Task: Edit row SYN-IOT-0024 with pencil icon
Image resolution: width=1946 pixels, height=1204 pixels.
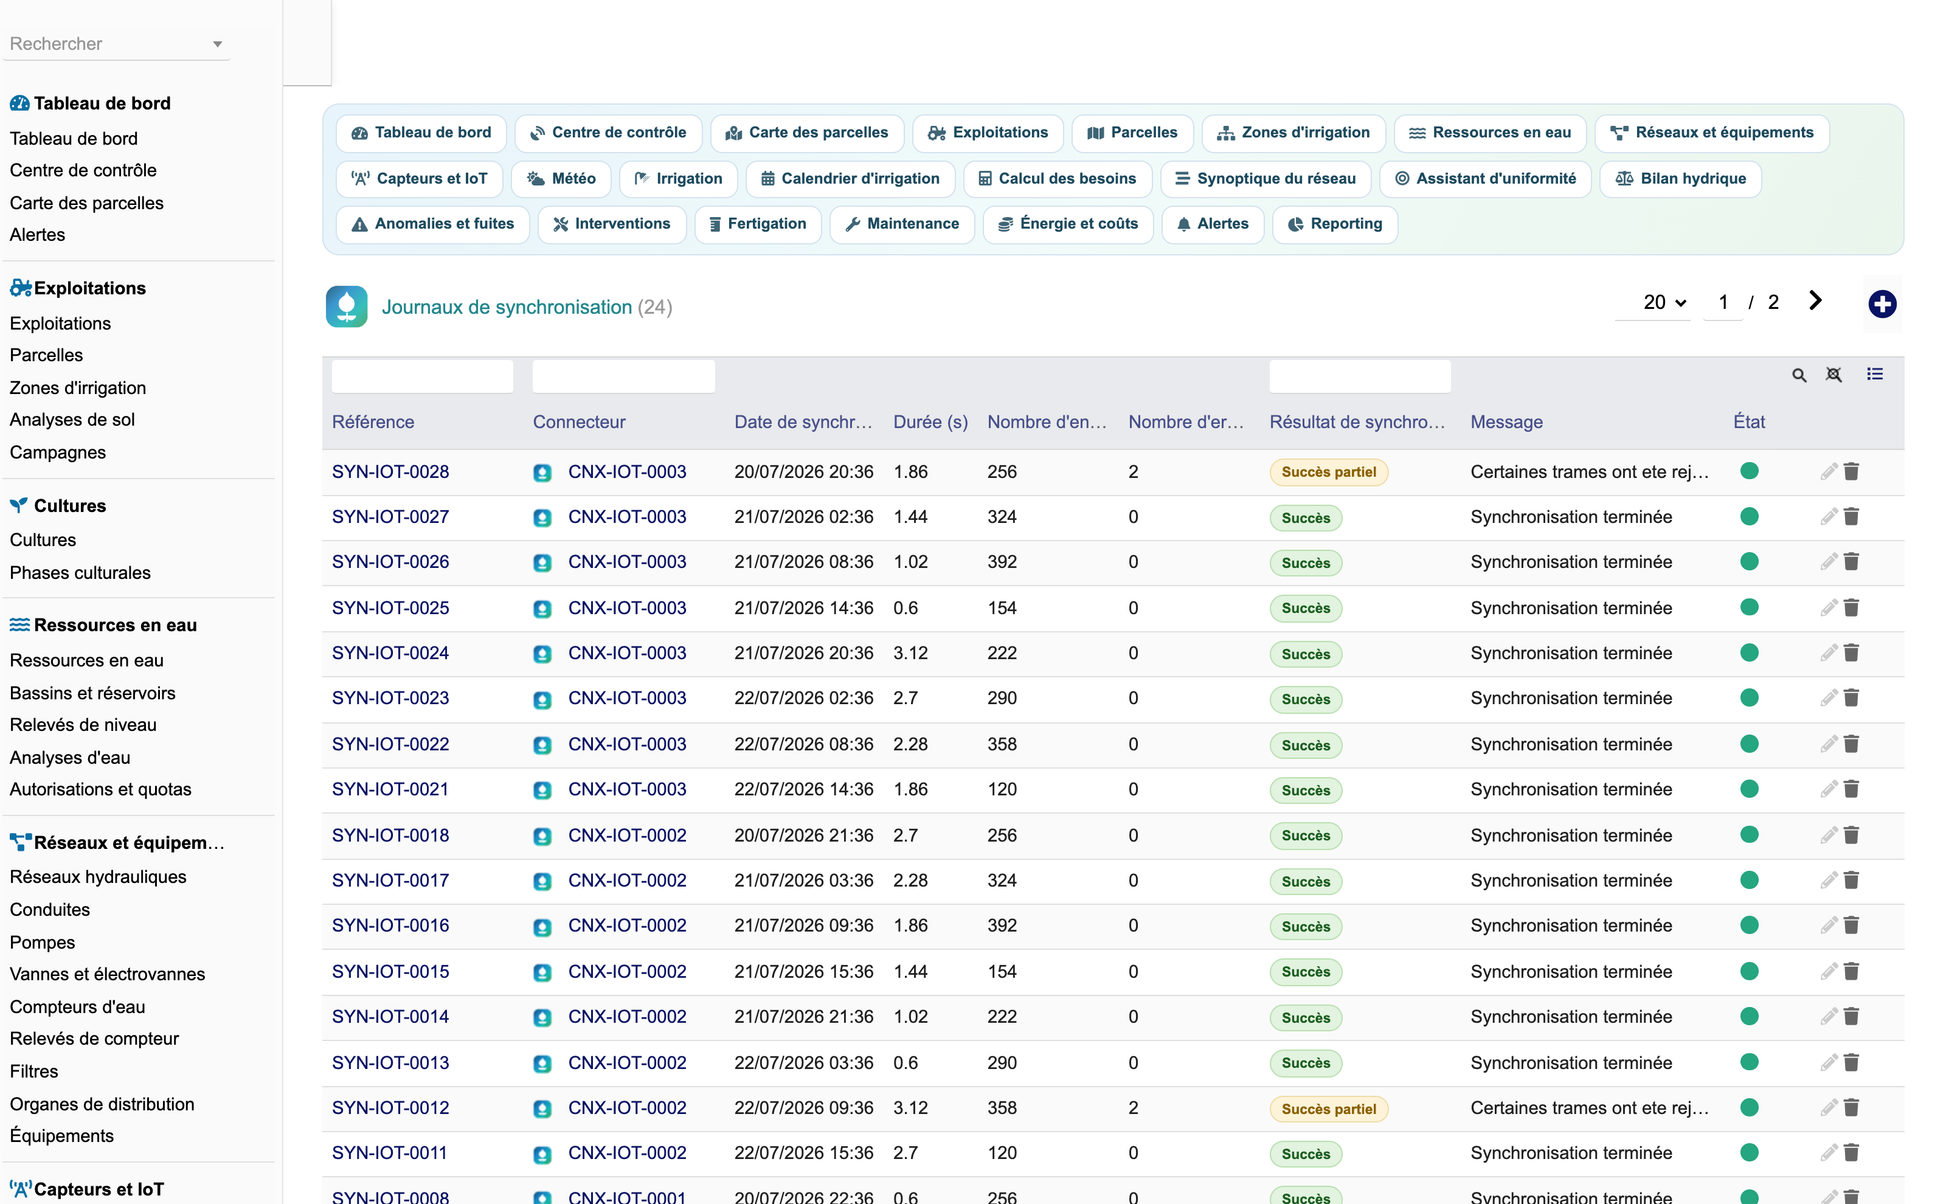Action: point(1829,653)
